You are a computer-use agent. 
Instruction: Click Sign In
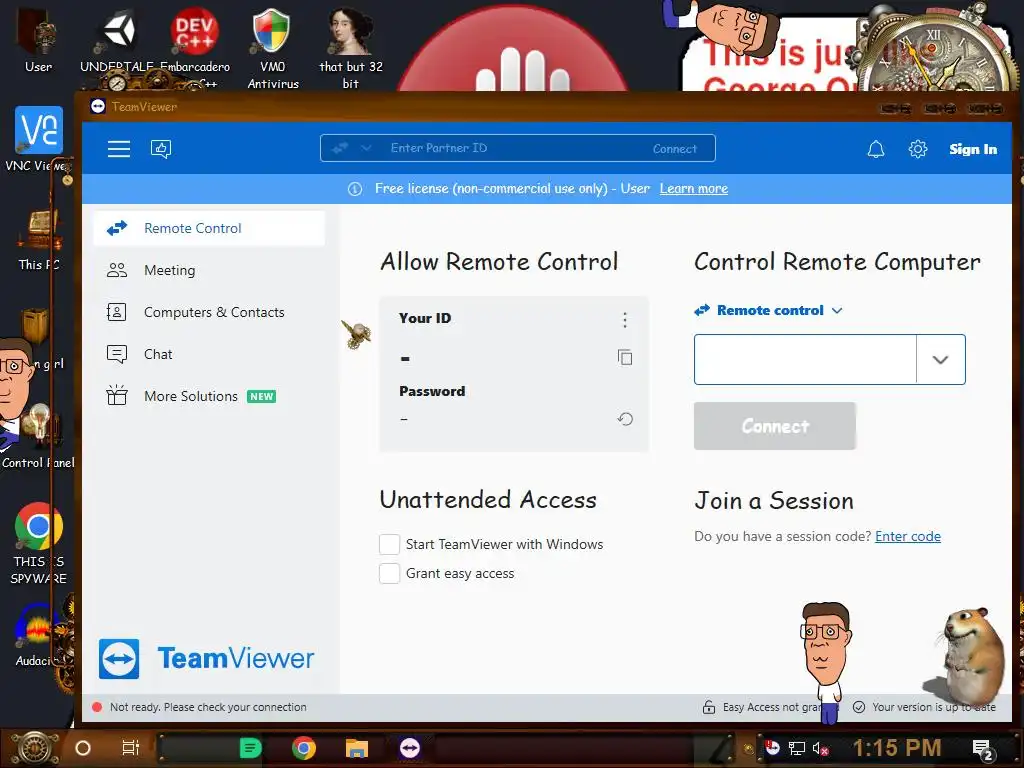(973, 149)
